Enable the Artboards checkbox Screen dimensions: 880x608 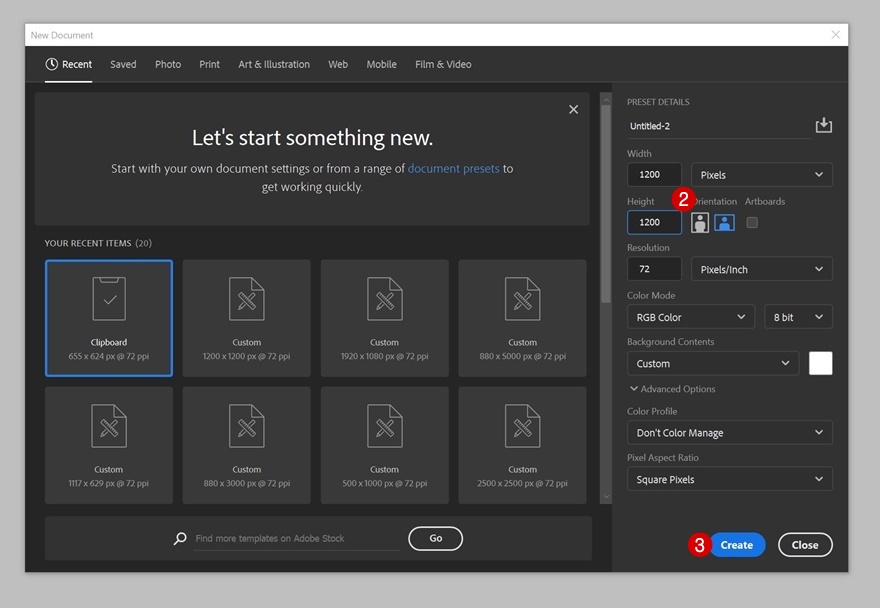tap(752, 222)
